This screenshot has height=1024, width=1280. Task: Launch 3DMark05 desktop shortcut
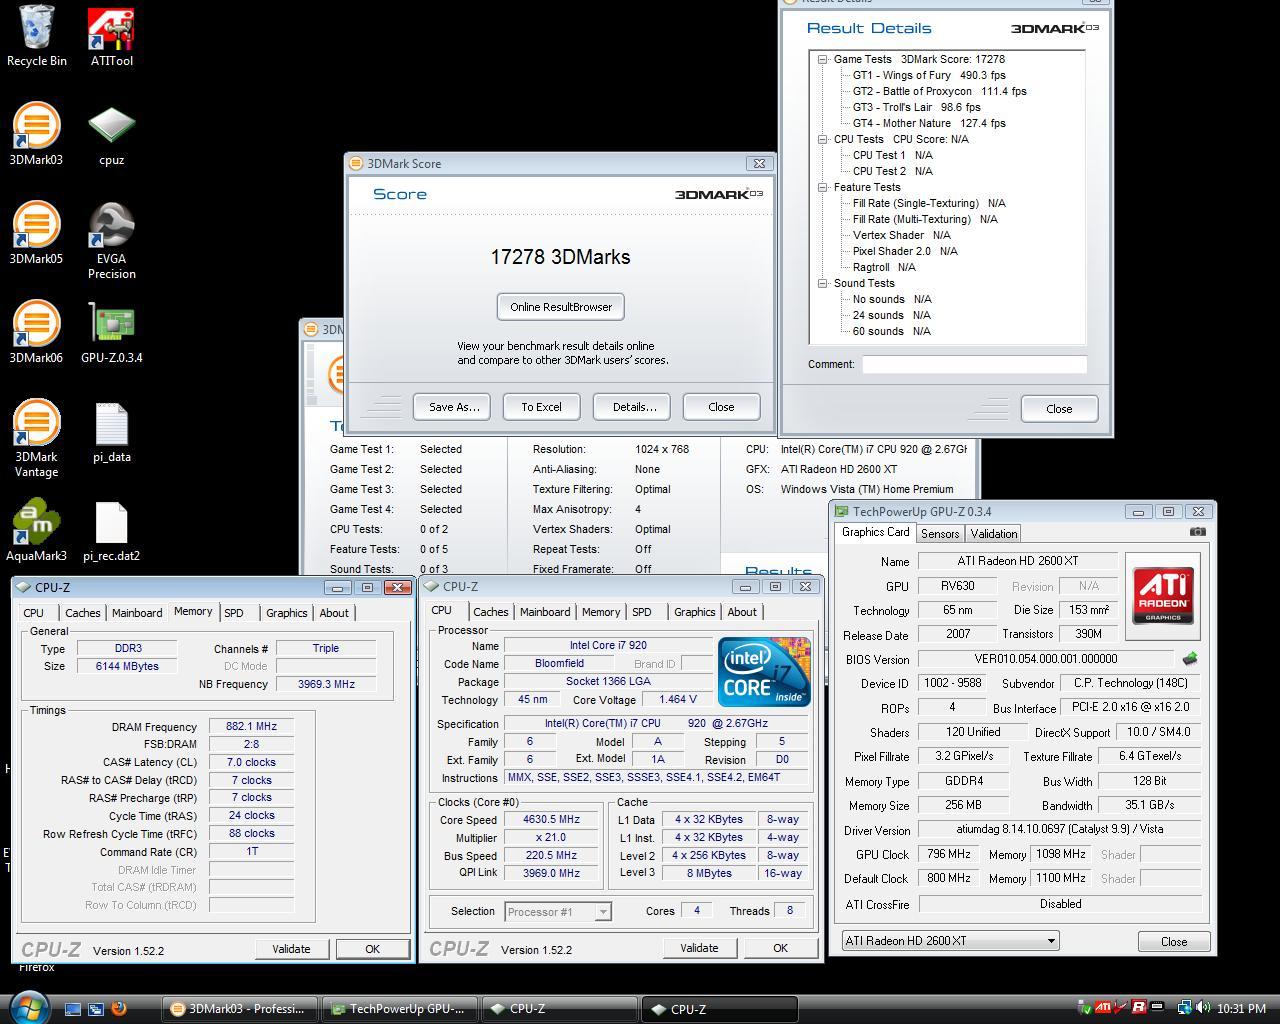click(x=36, y=233)
